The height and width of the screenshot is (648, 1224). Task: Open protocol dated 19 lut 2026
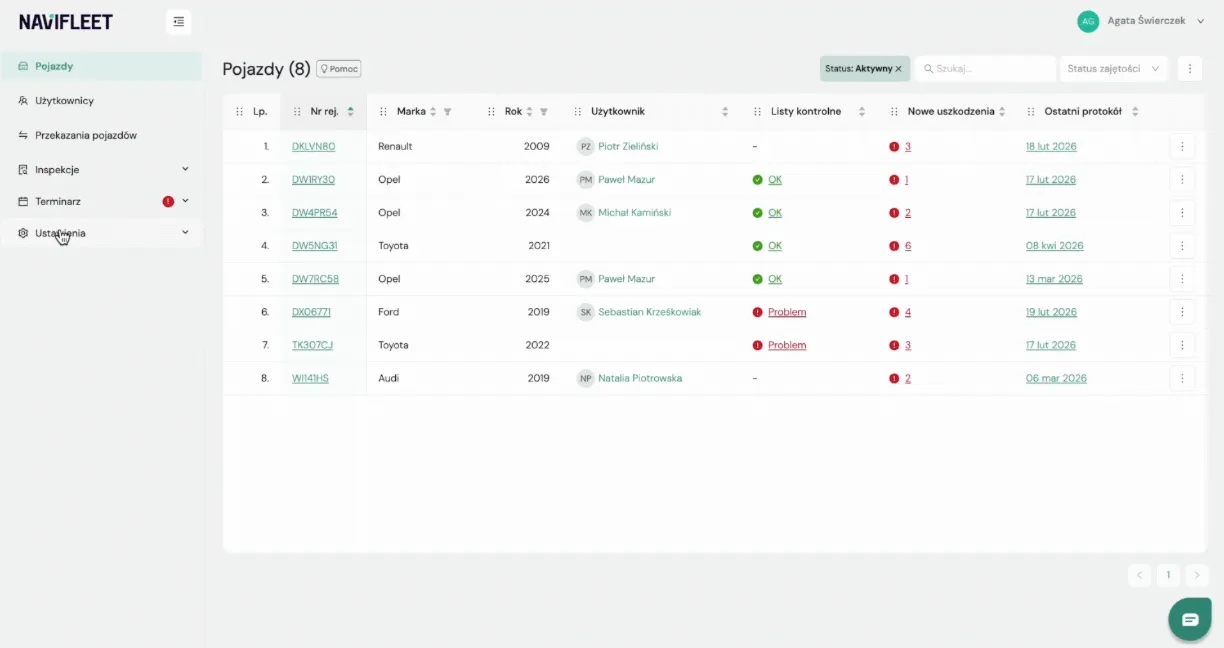tap(1051, 312)
